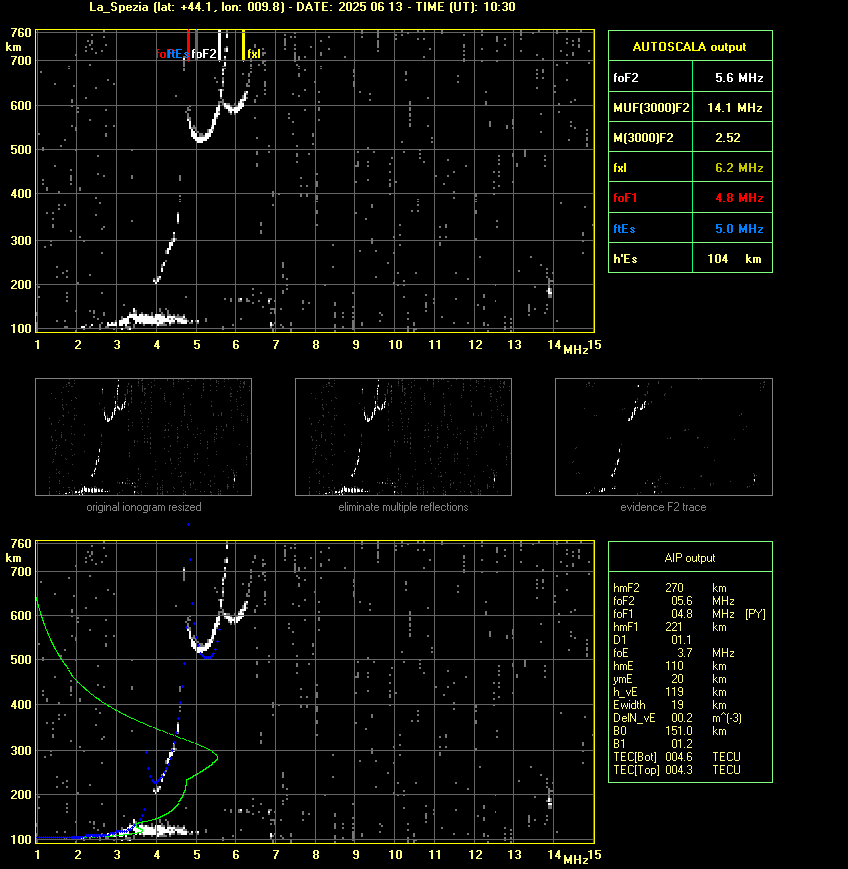The height and width of the screenshot is (869, 848).
Task: Click the yellow fxI value '6.2 MHz'
Action: [x=739, y=167]
